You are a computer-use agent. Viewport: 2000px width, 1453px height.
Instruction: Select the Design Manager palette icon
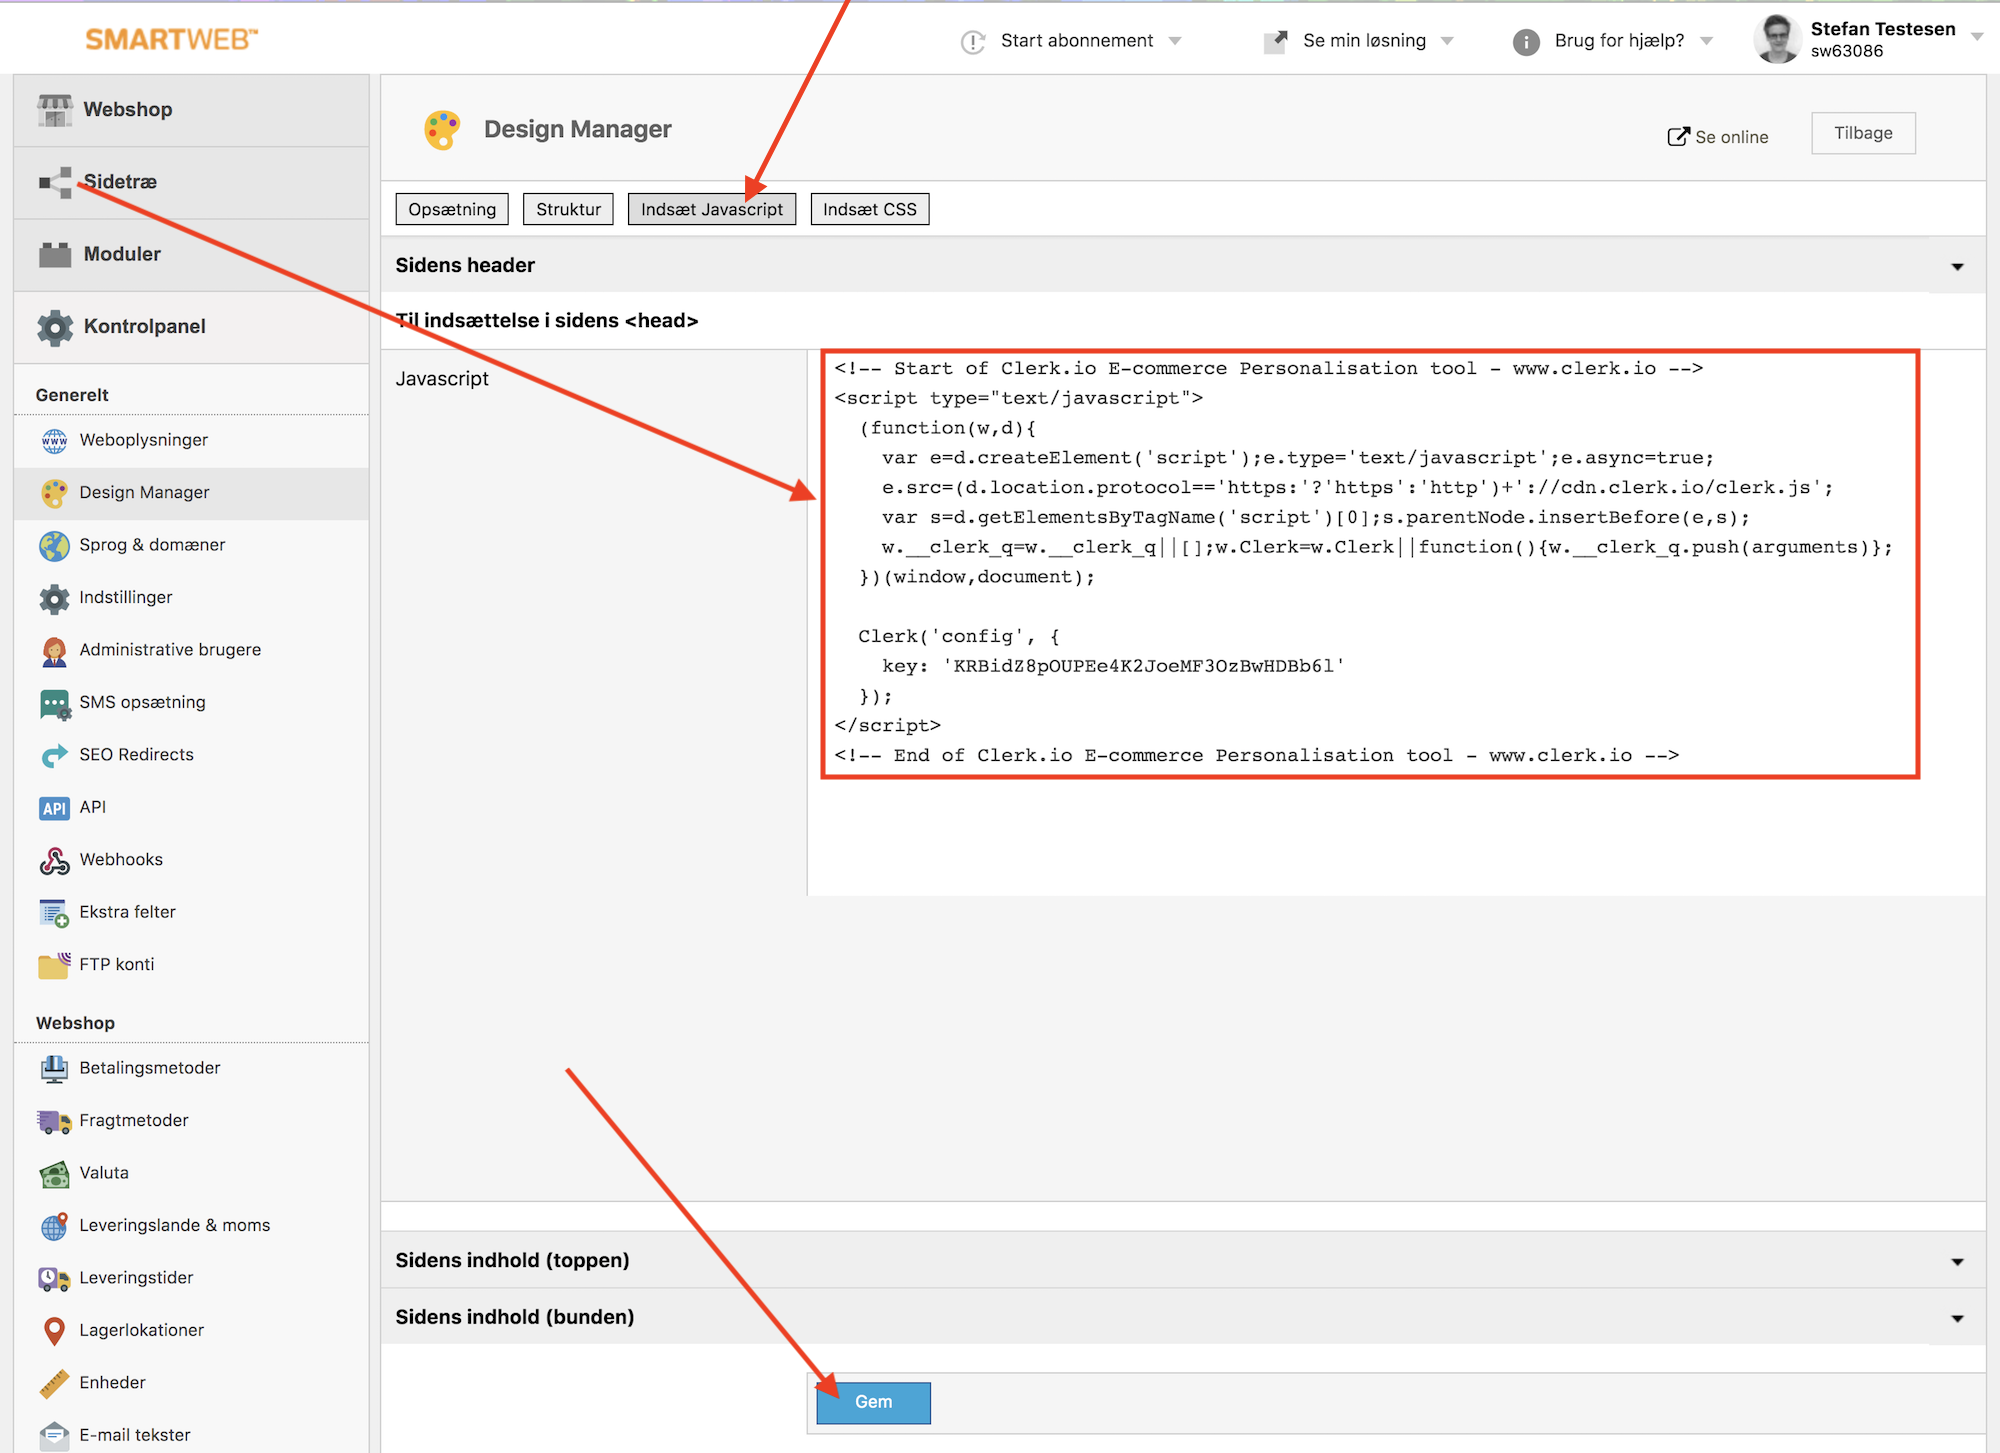point(55,492)
